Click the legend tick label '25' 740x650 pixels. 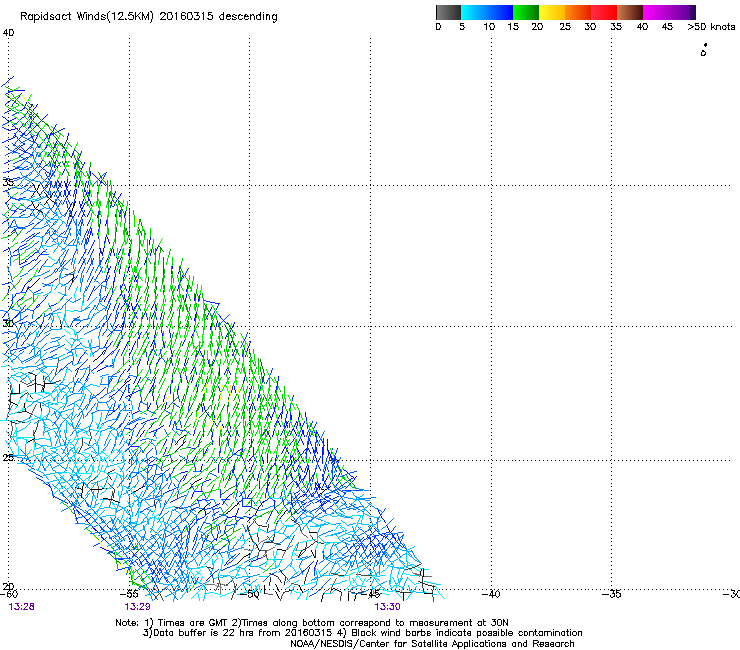pos(565,27)
